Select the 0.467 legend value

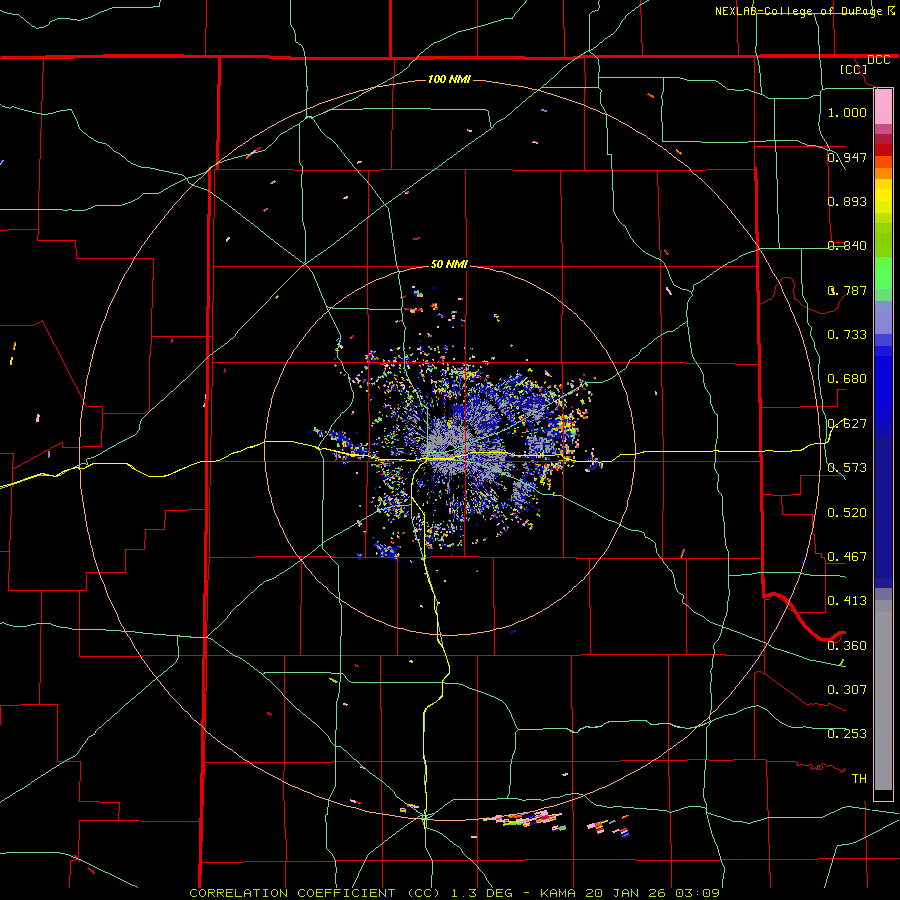847,556
